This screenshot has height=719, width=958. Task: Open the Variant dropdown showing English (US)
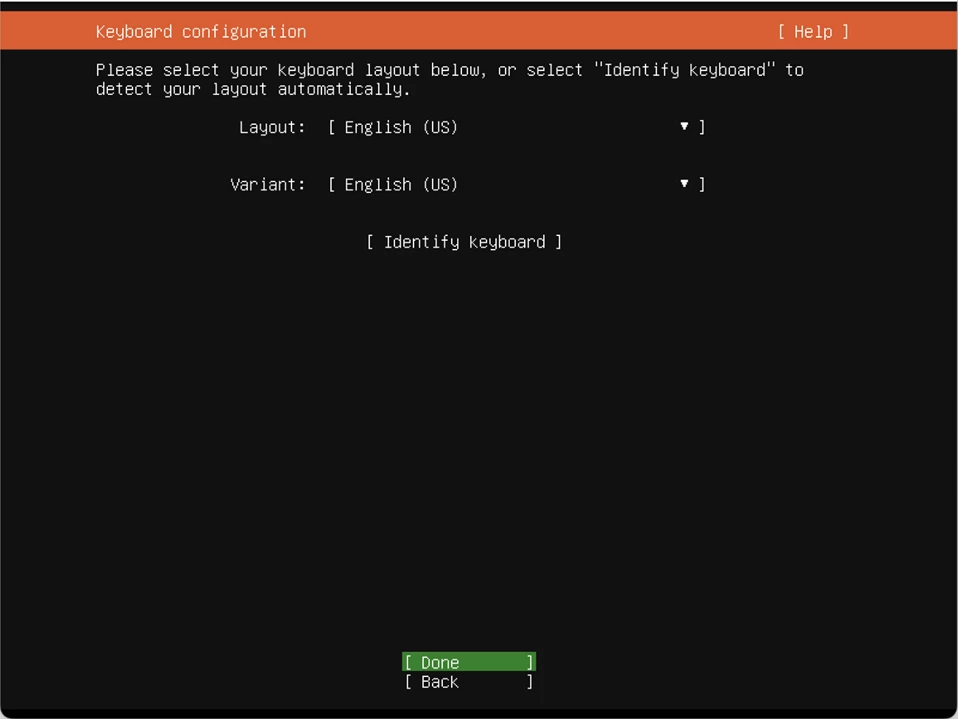516,184
